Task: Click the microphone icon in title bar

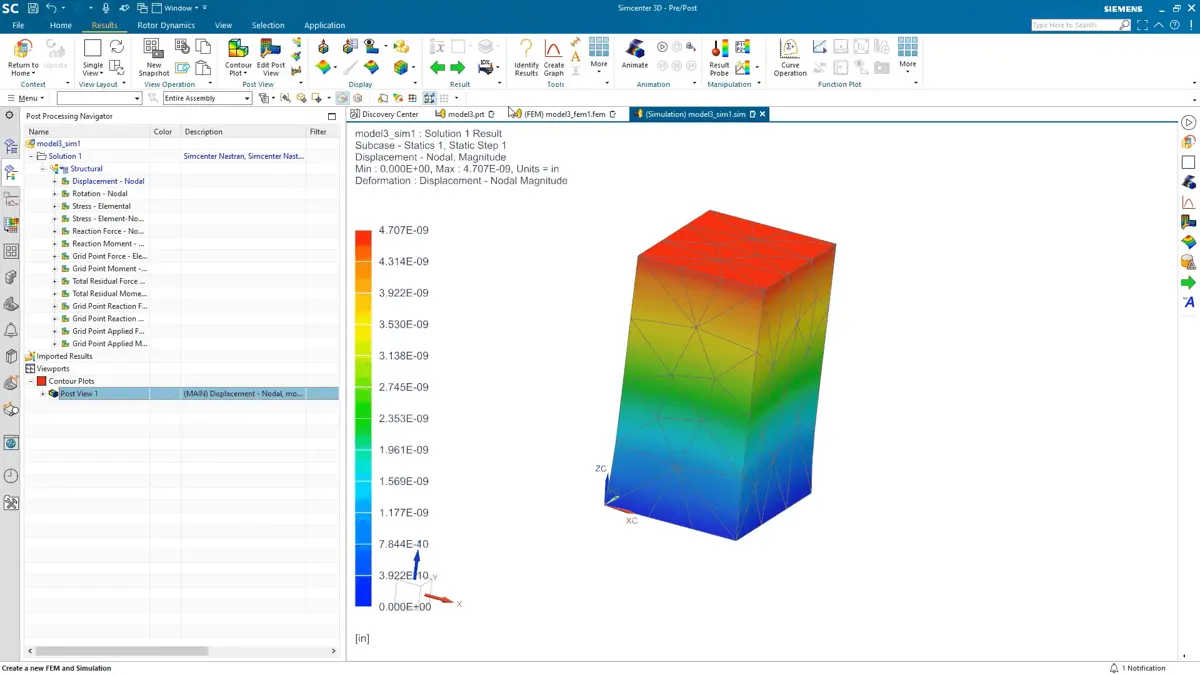Action: [x=106, y=8]
